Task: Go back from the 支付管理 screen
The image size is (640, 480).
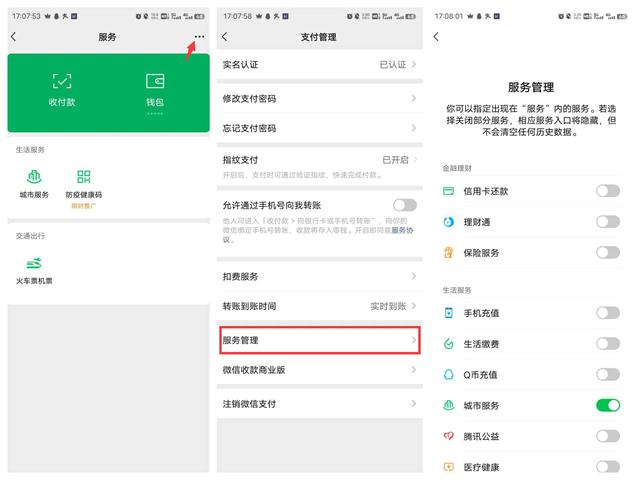Action: coord(225,37)
